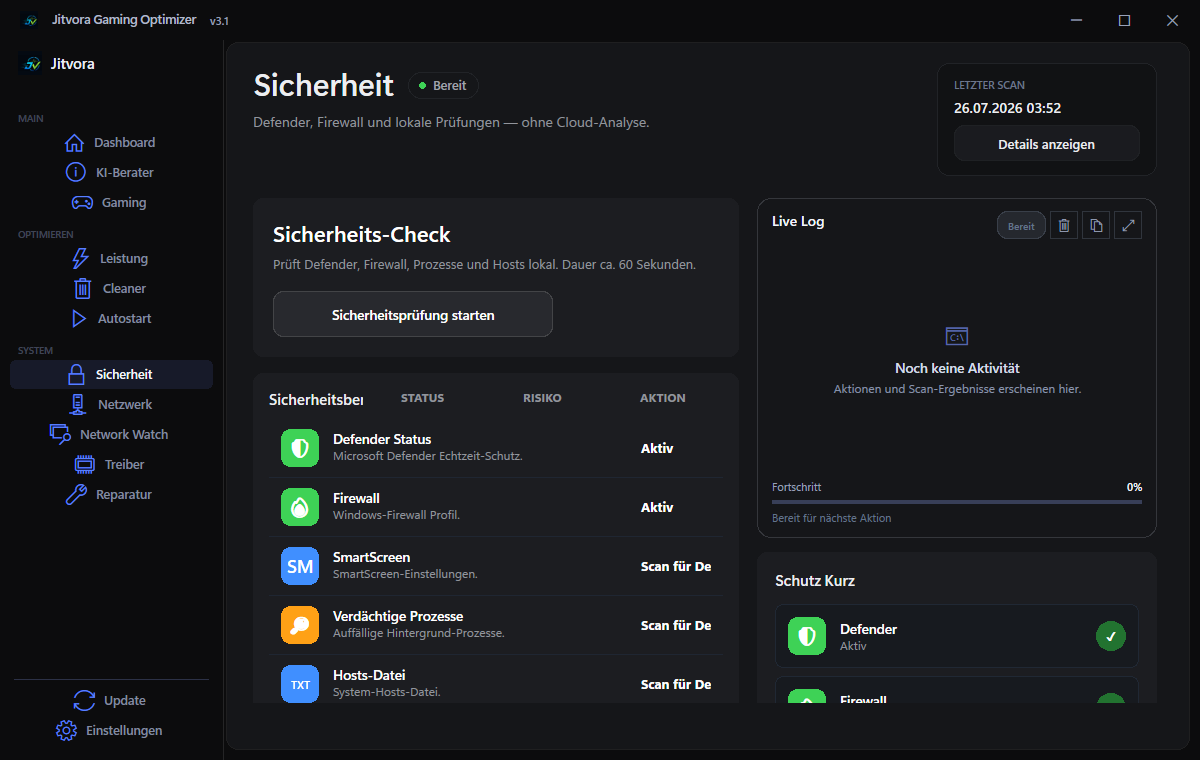Click the green Bereit status badge
1200x760 pixels.
(443, 86)
